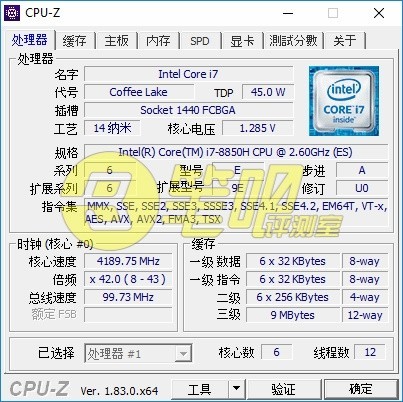Click the core speed field 4189.75 MHz
The height and width of the screenshot is (402, 403).
pos(128,261)
